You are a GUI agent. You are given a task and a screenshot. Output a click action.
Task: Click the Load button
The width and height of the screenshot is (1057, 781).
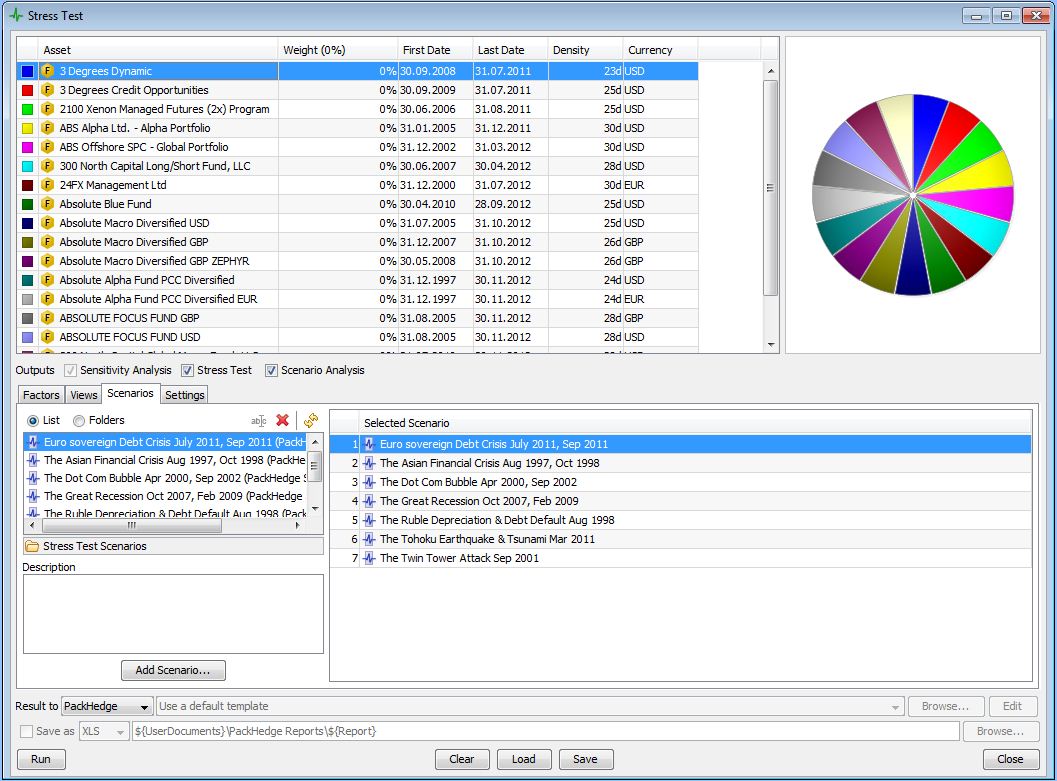(524, 759)
